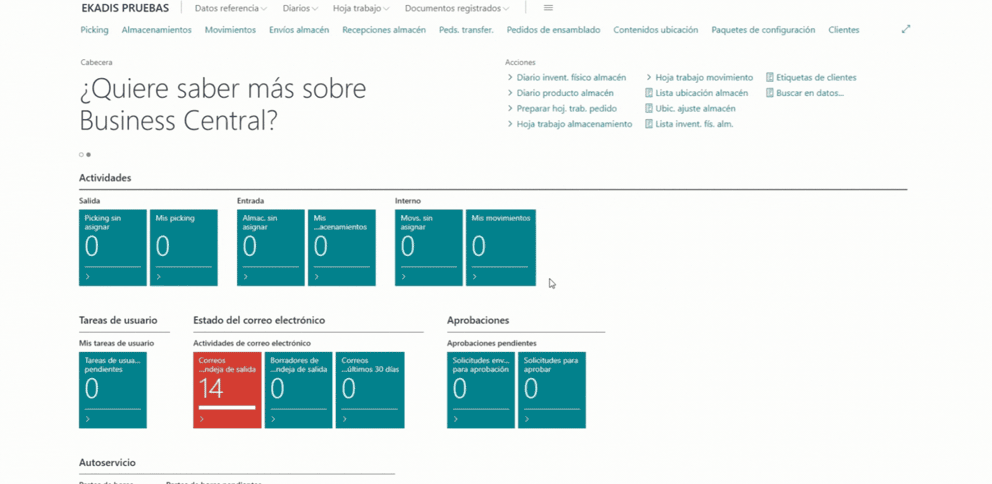
Task: Click the hamburger menu icon in top bar
Action: pyautogui.click(x=548, y=8)
